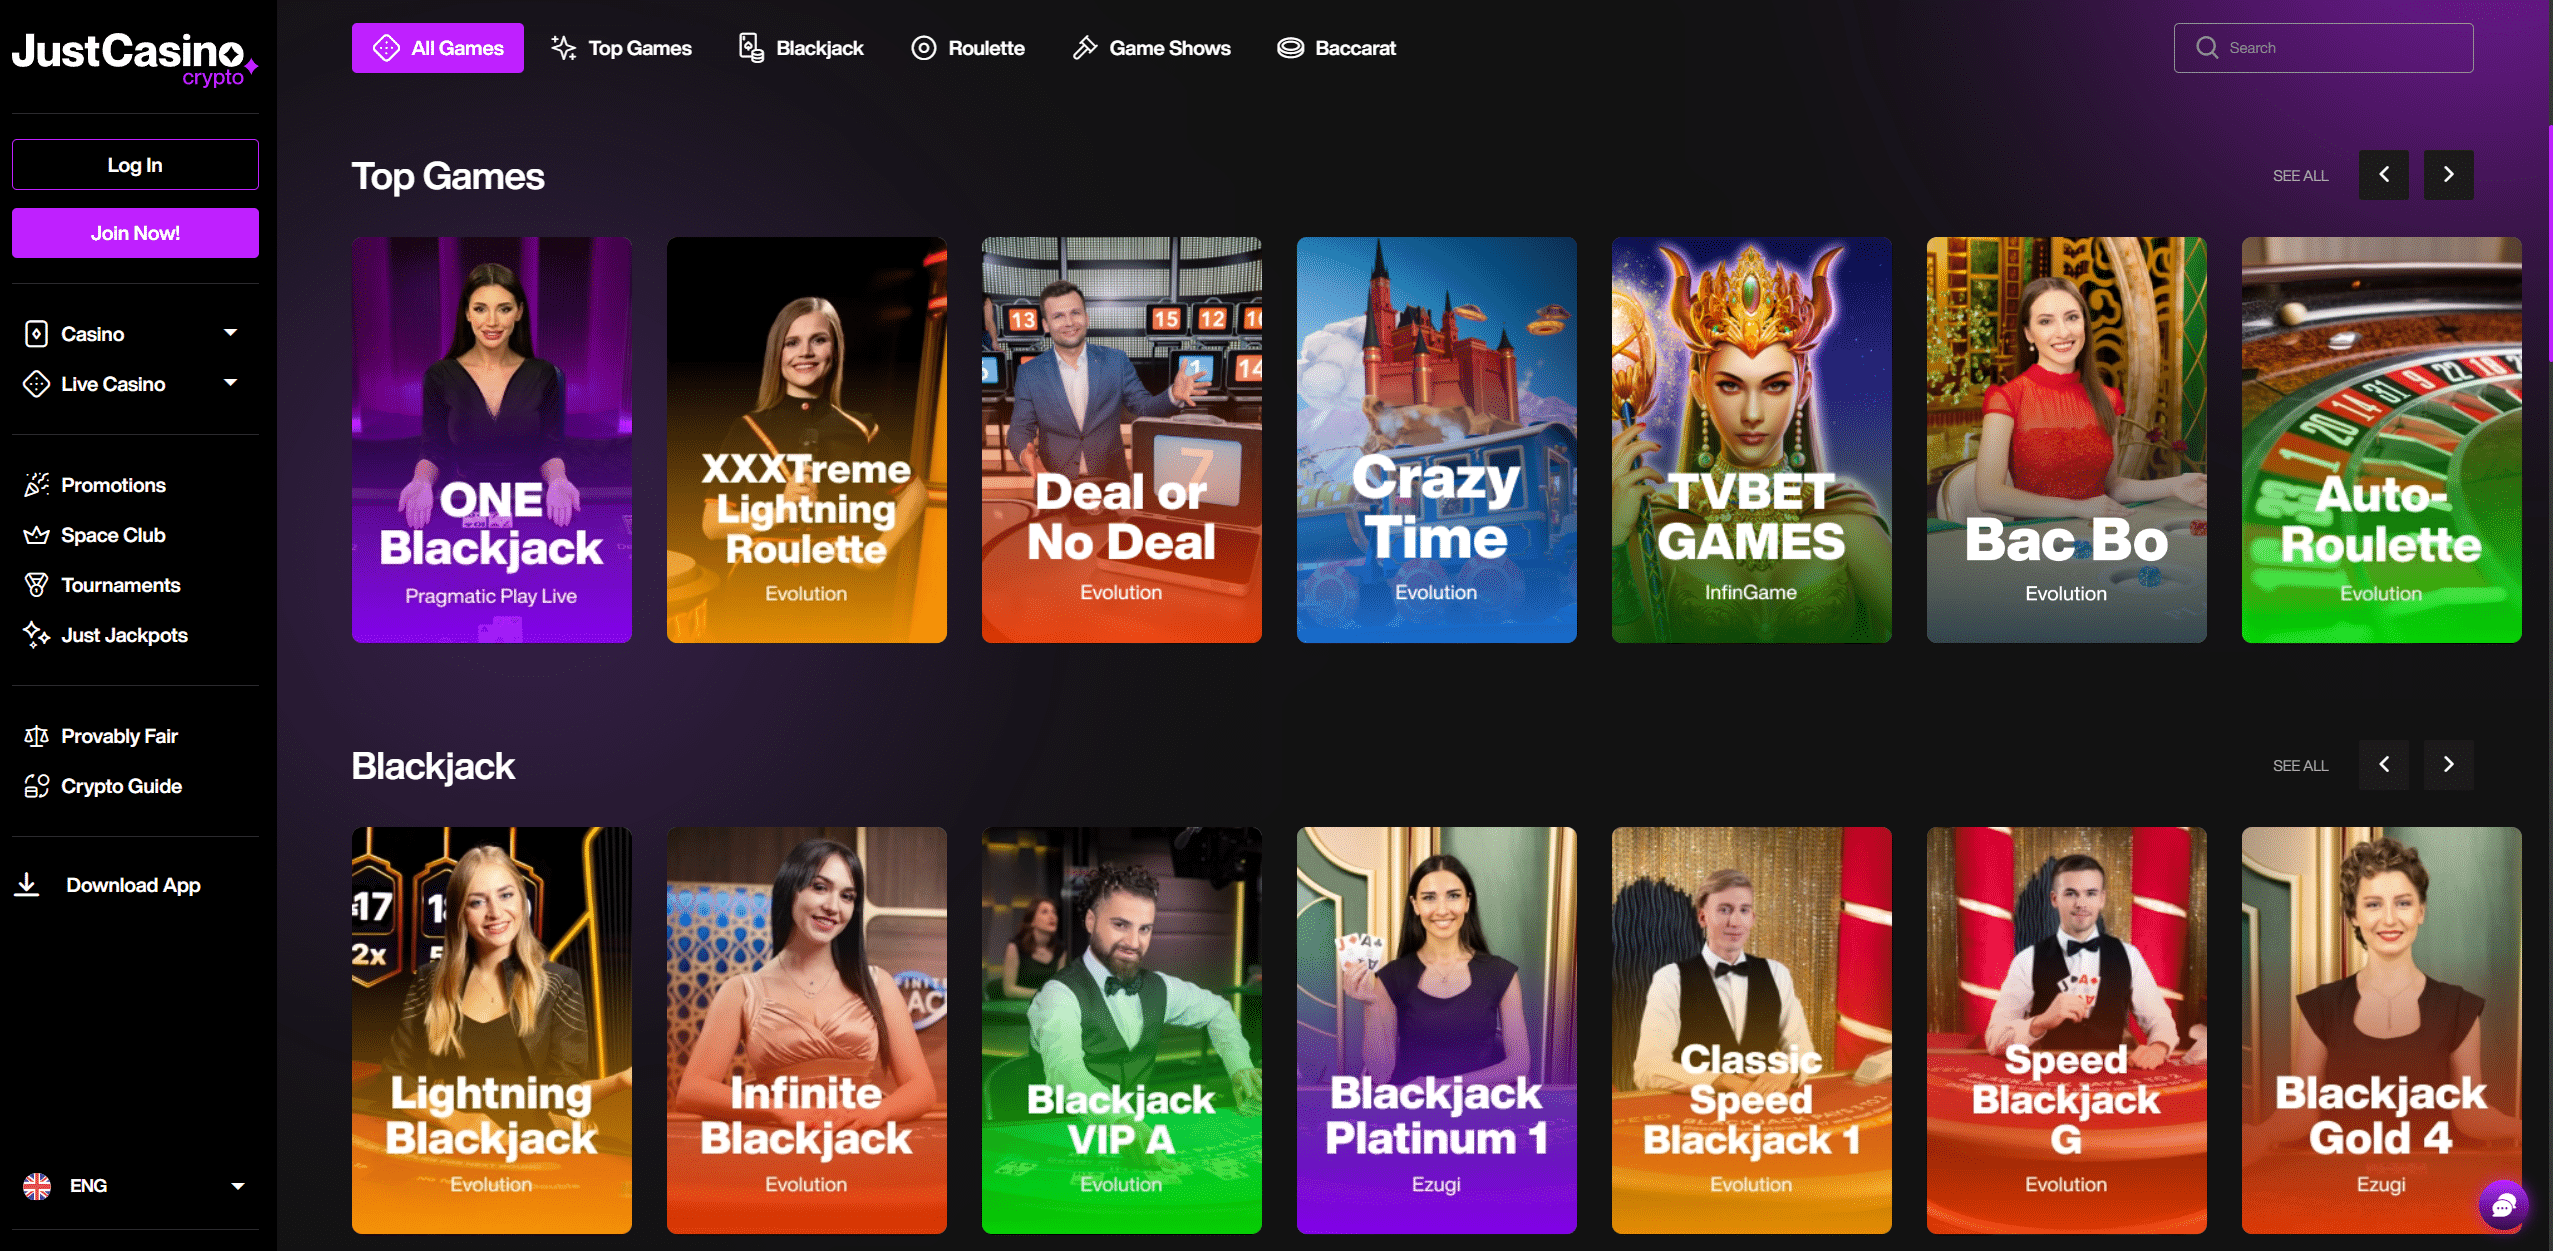Image resolution: width=2553 pixels, height=1251 pixels.
Task: Open TVBET GAMES card
Action: (x=1751, y=440)
